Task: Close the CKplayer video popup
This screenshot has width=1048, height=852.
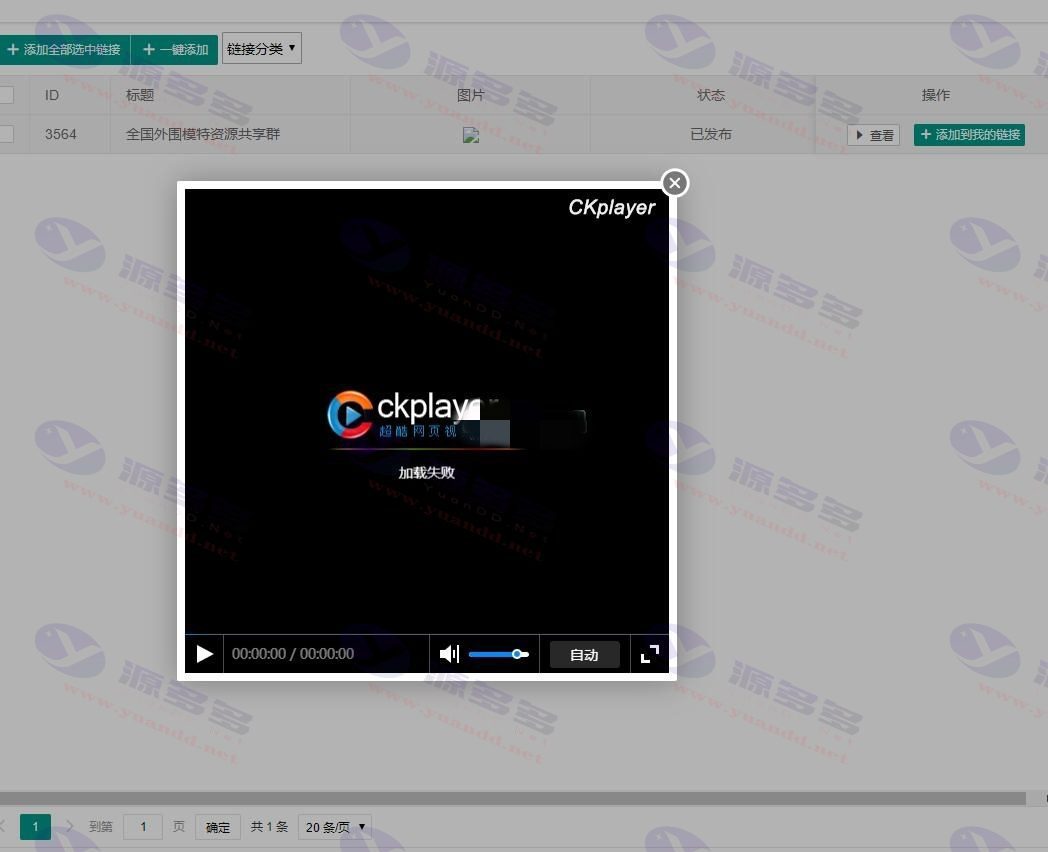Action: 674,182
